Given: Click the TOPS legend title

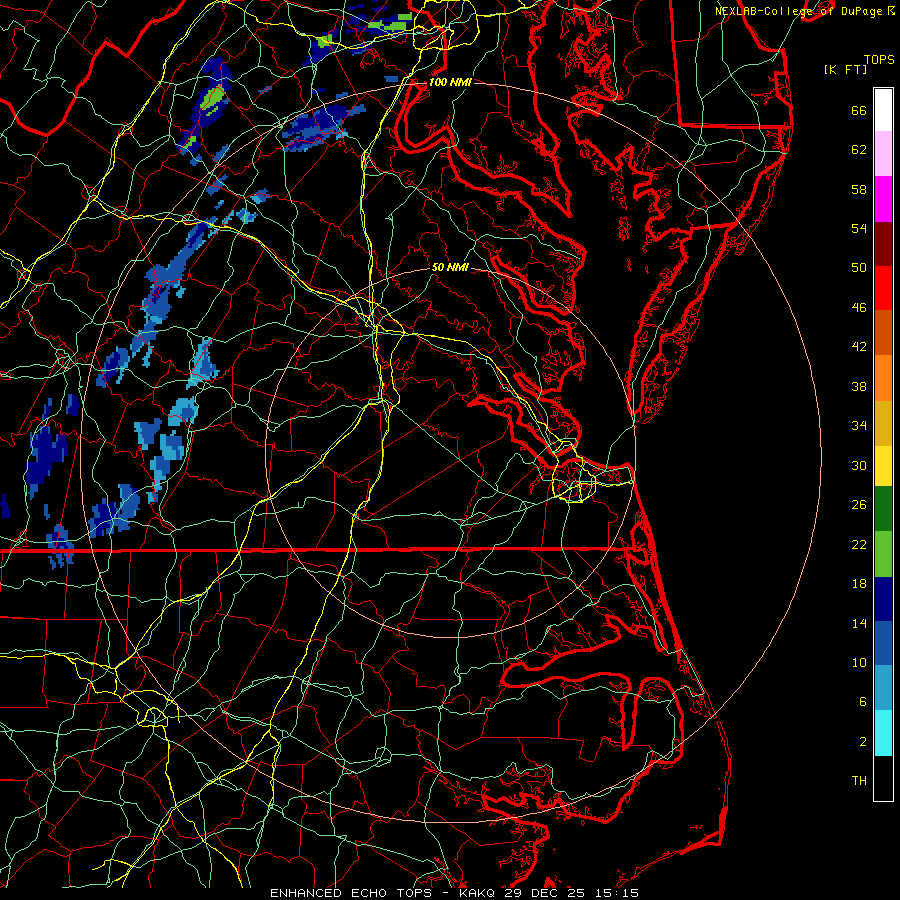Looking at the screenshot, I should tap(879, 60).
